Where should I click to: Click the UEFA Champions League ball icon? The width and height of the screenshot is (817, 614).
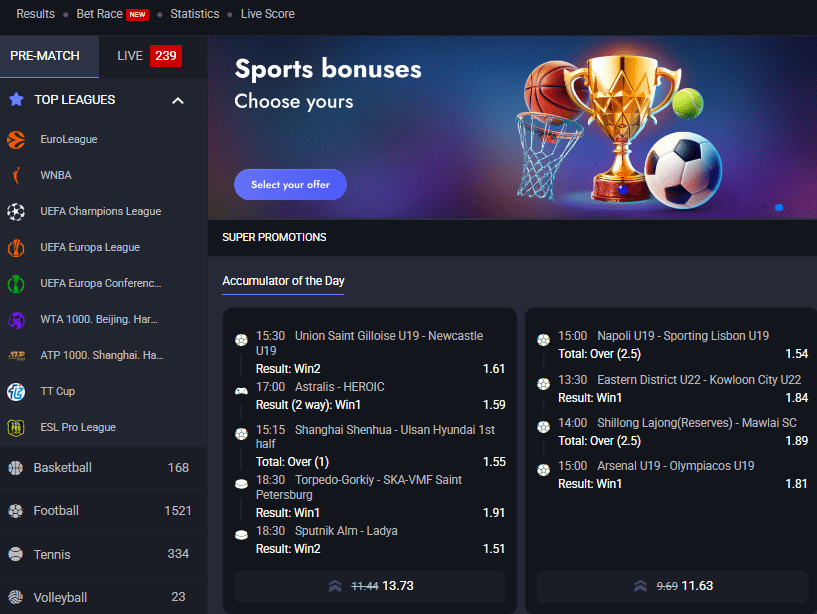16,212
